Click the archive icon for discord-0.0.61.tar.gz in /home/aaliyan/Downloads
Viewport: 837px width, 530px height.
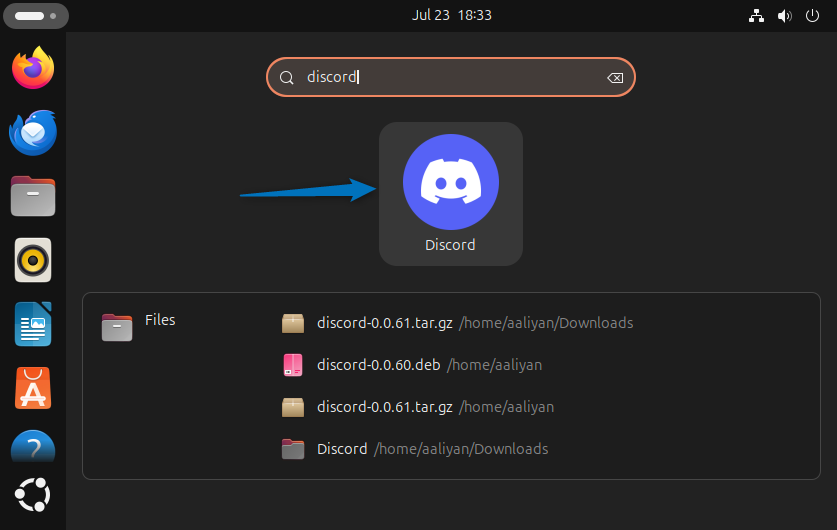click(293, 323)
